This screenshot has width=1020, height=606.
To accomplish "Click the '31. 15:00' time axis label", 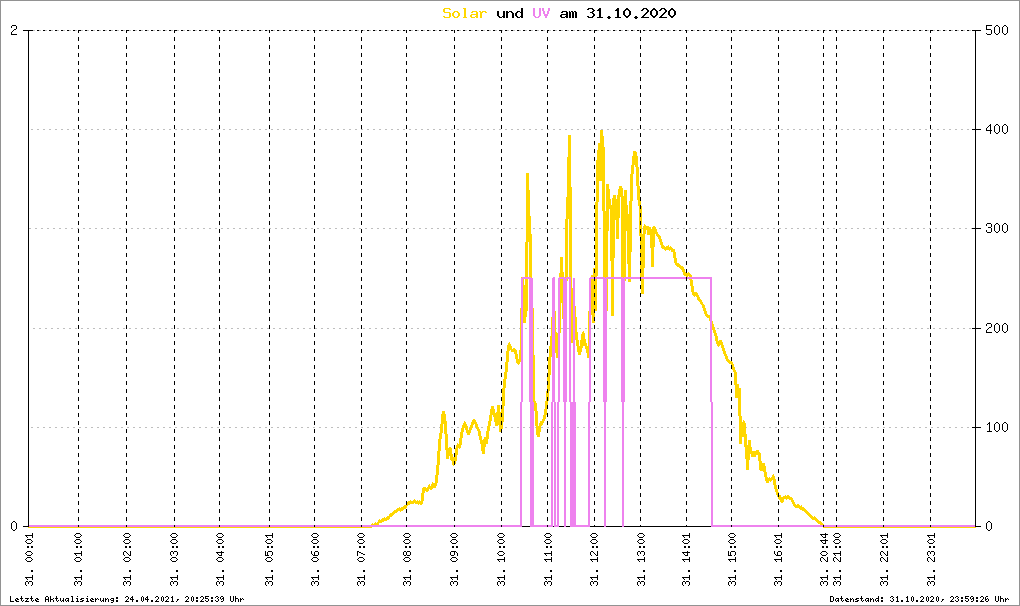I will (x=732, y=560).
